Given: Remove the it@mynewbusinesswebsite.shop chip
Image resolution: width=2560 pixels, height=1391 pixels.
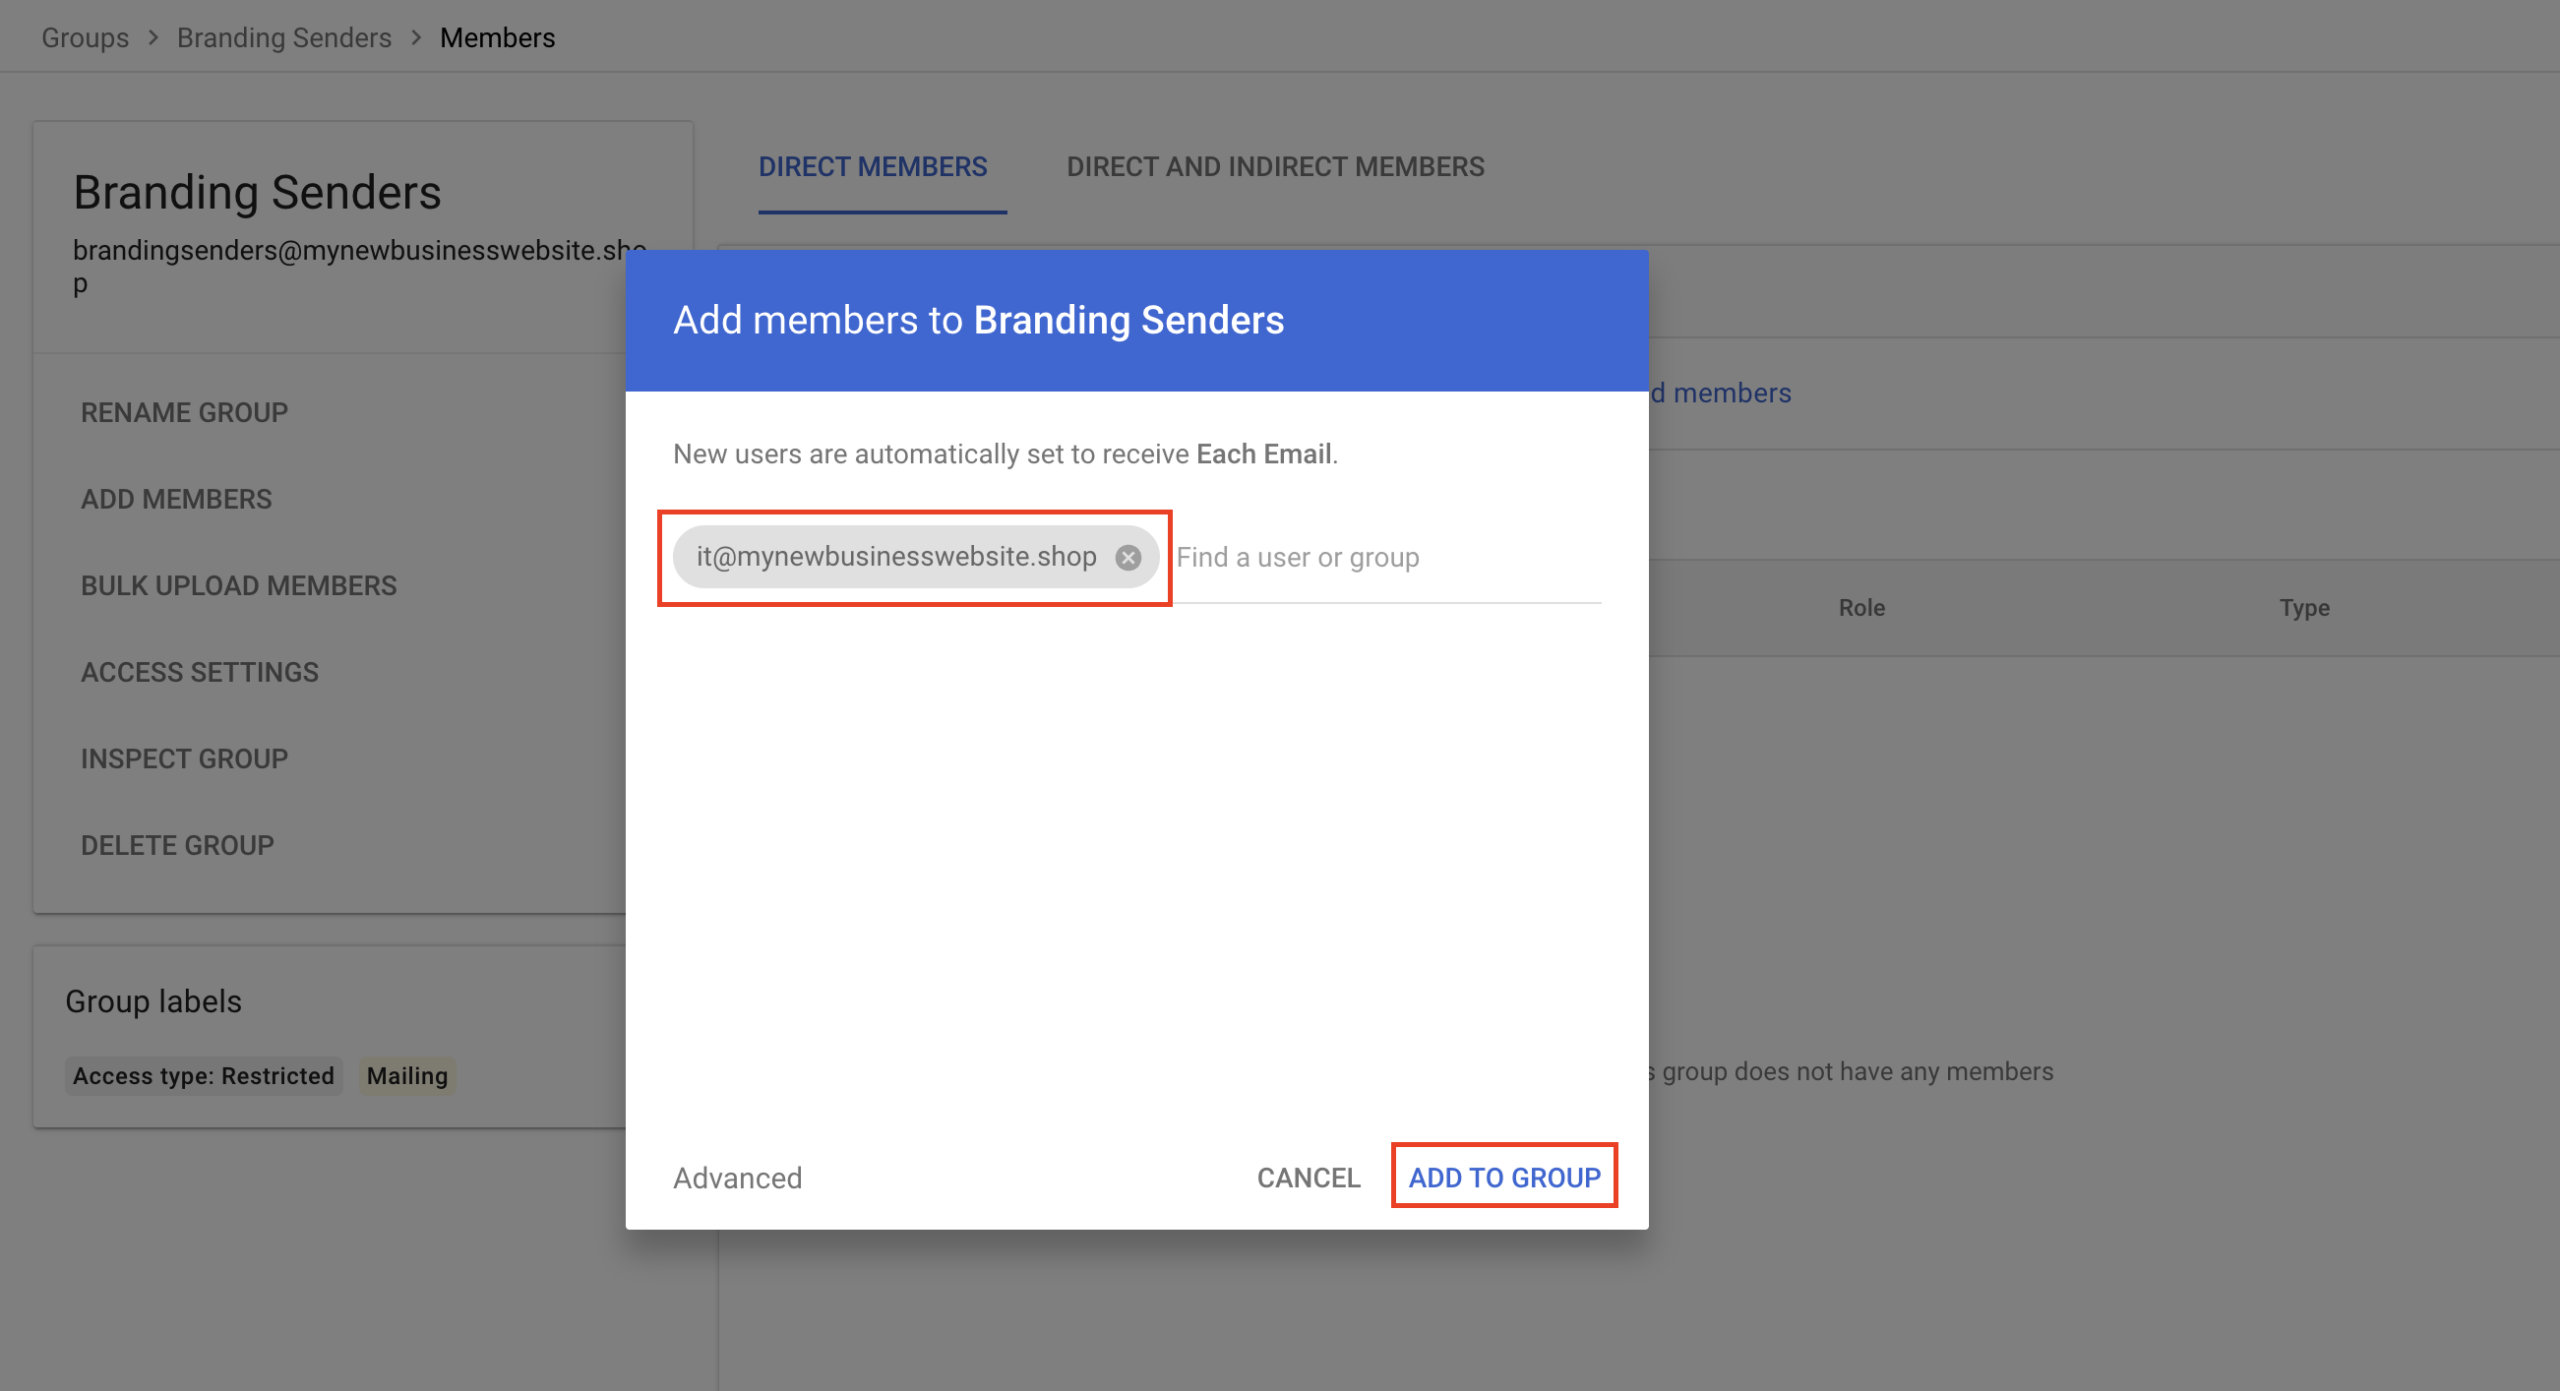Looking at the screenshot, I should tap(1128, 558).
